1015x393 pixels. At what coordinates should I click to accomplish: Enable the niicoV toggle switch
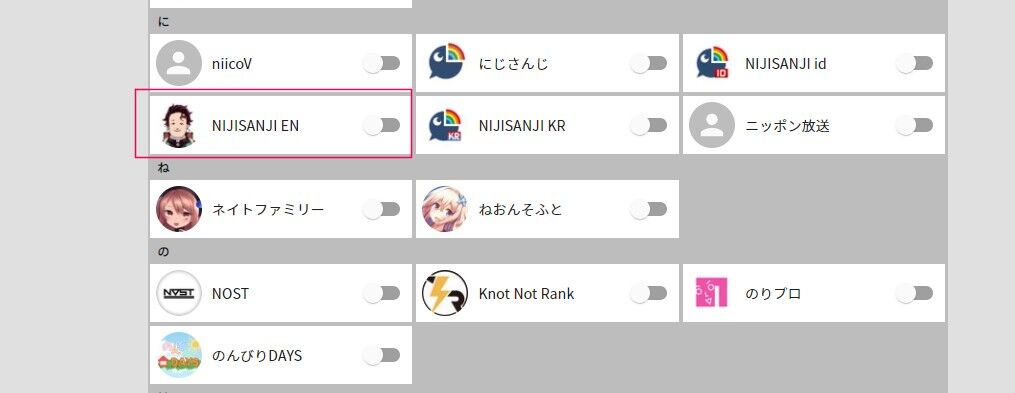381,63
